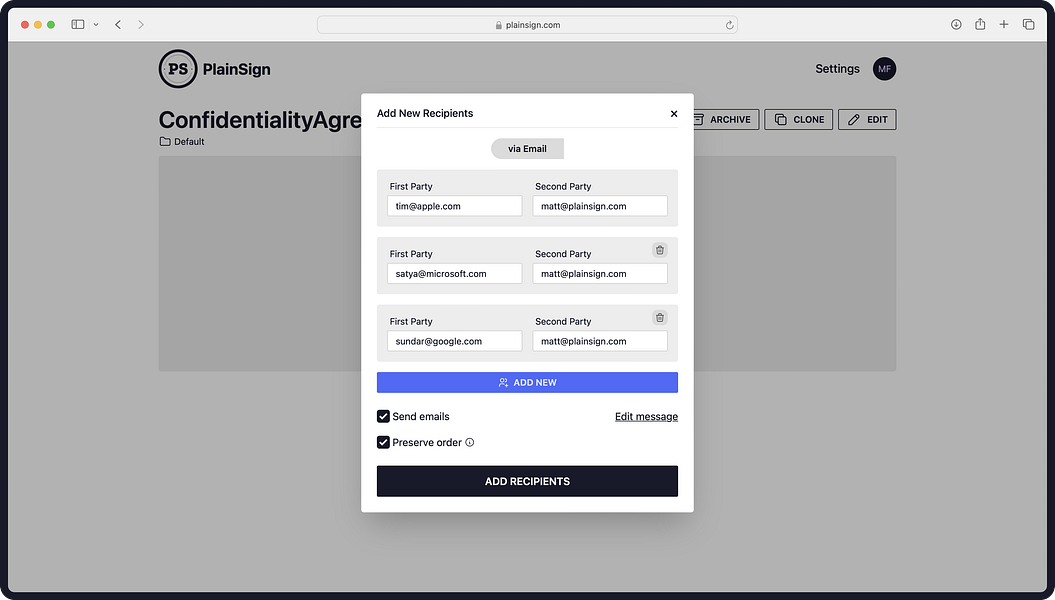Open Safari downloads
The width and height of the screenshot is (1055, 600).
(x=956, y=24)
